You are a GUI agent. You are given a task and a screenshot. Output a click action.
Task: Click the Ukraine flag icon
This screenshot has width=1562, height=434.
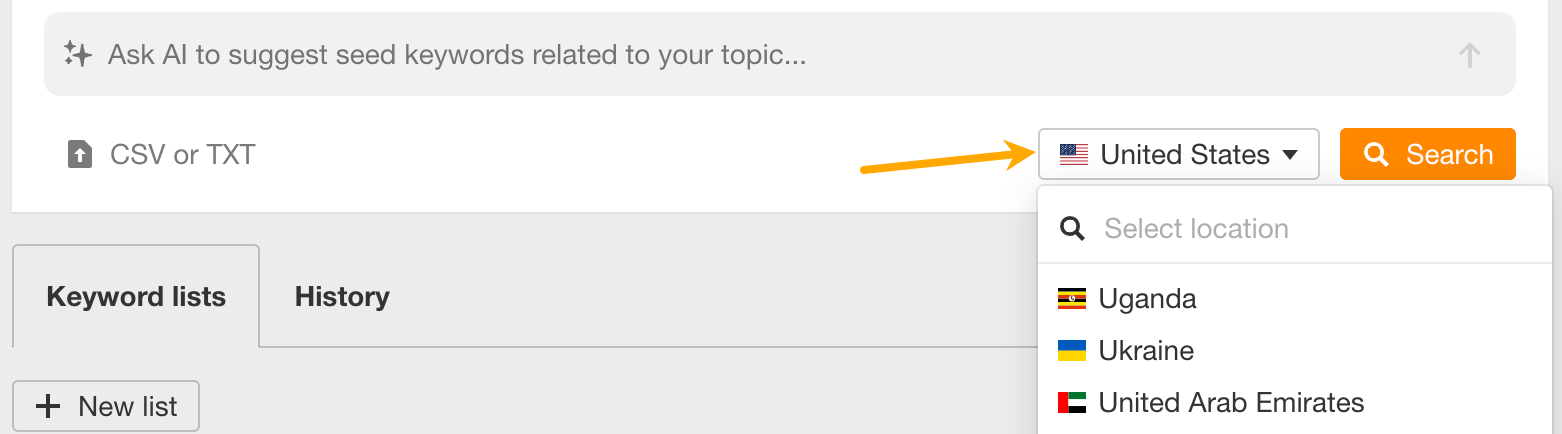click(1072, 351)
